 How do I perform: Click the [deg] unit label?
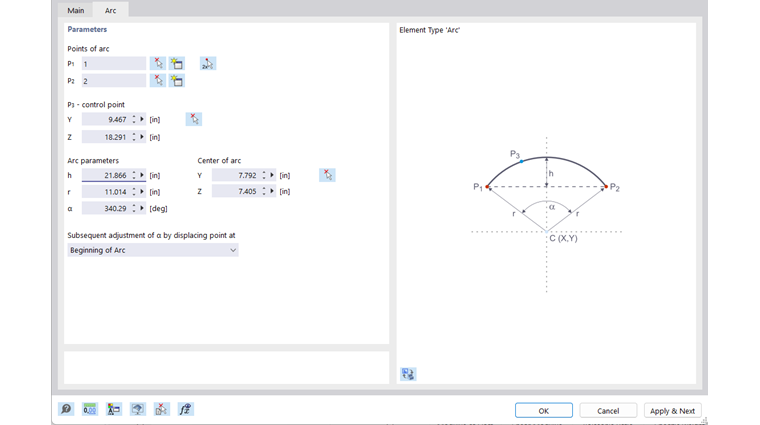point(158,208)
